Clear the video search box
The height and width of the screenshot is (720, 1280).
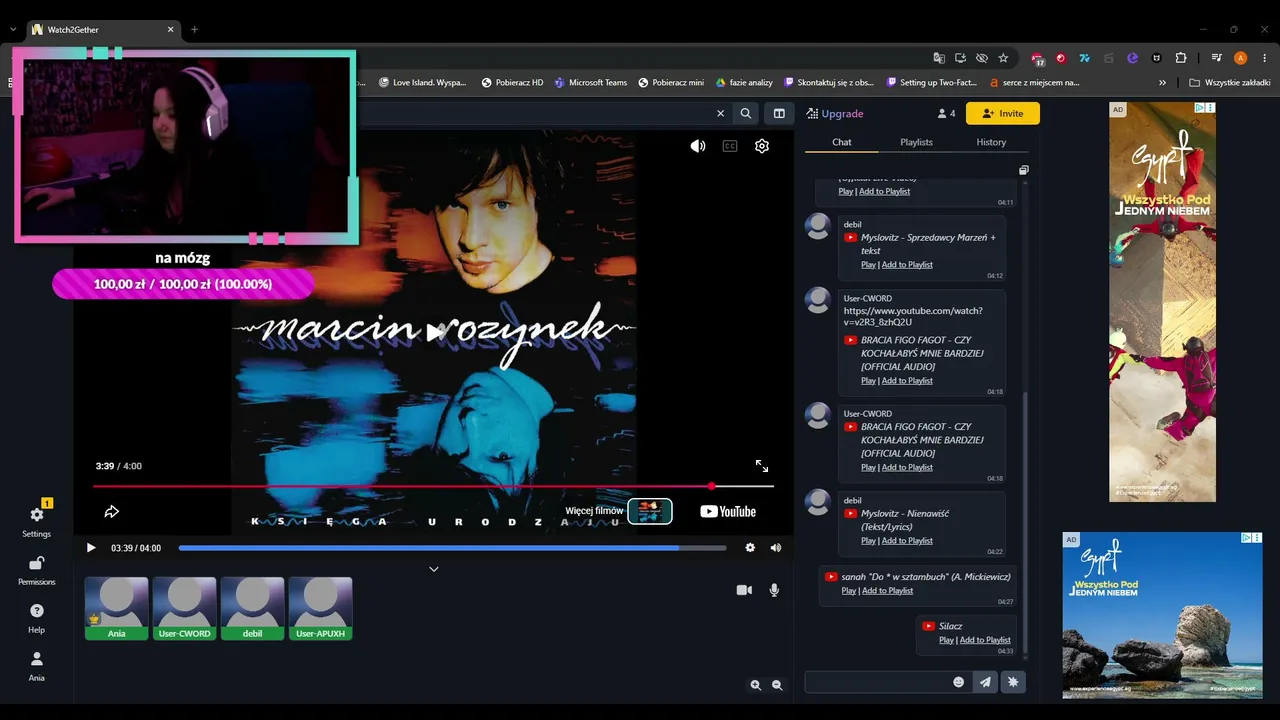point(720,114)
